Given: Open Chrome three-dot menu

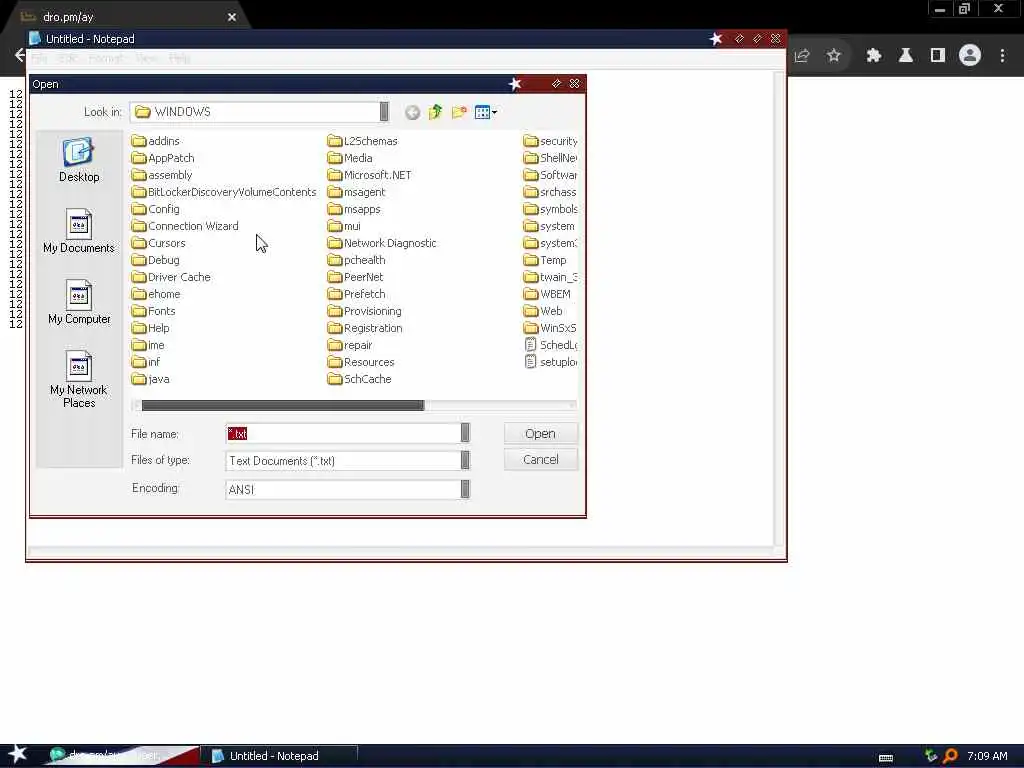Looking at the screenshot, I should tap(1002, 56).
